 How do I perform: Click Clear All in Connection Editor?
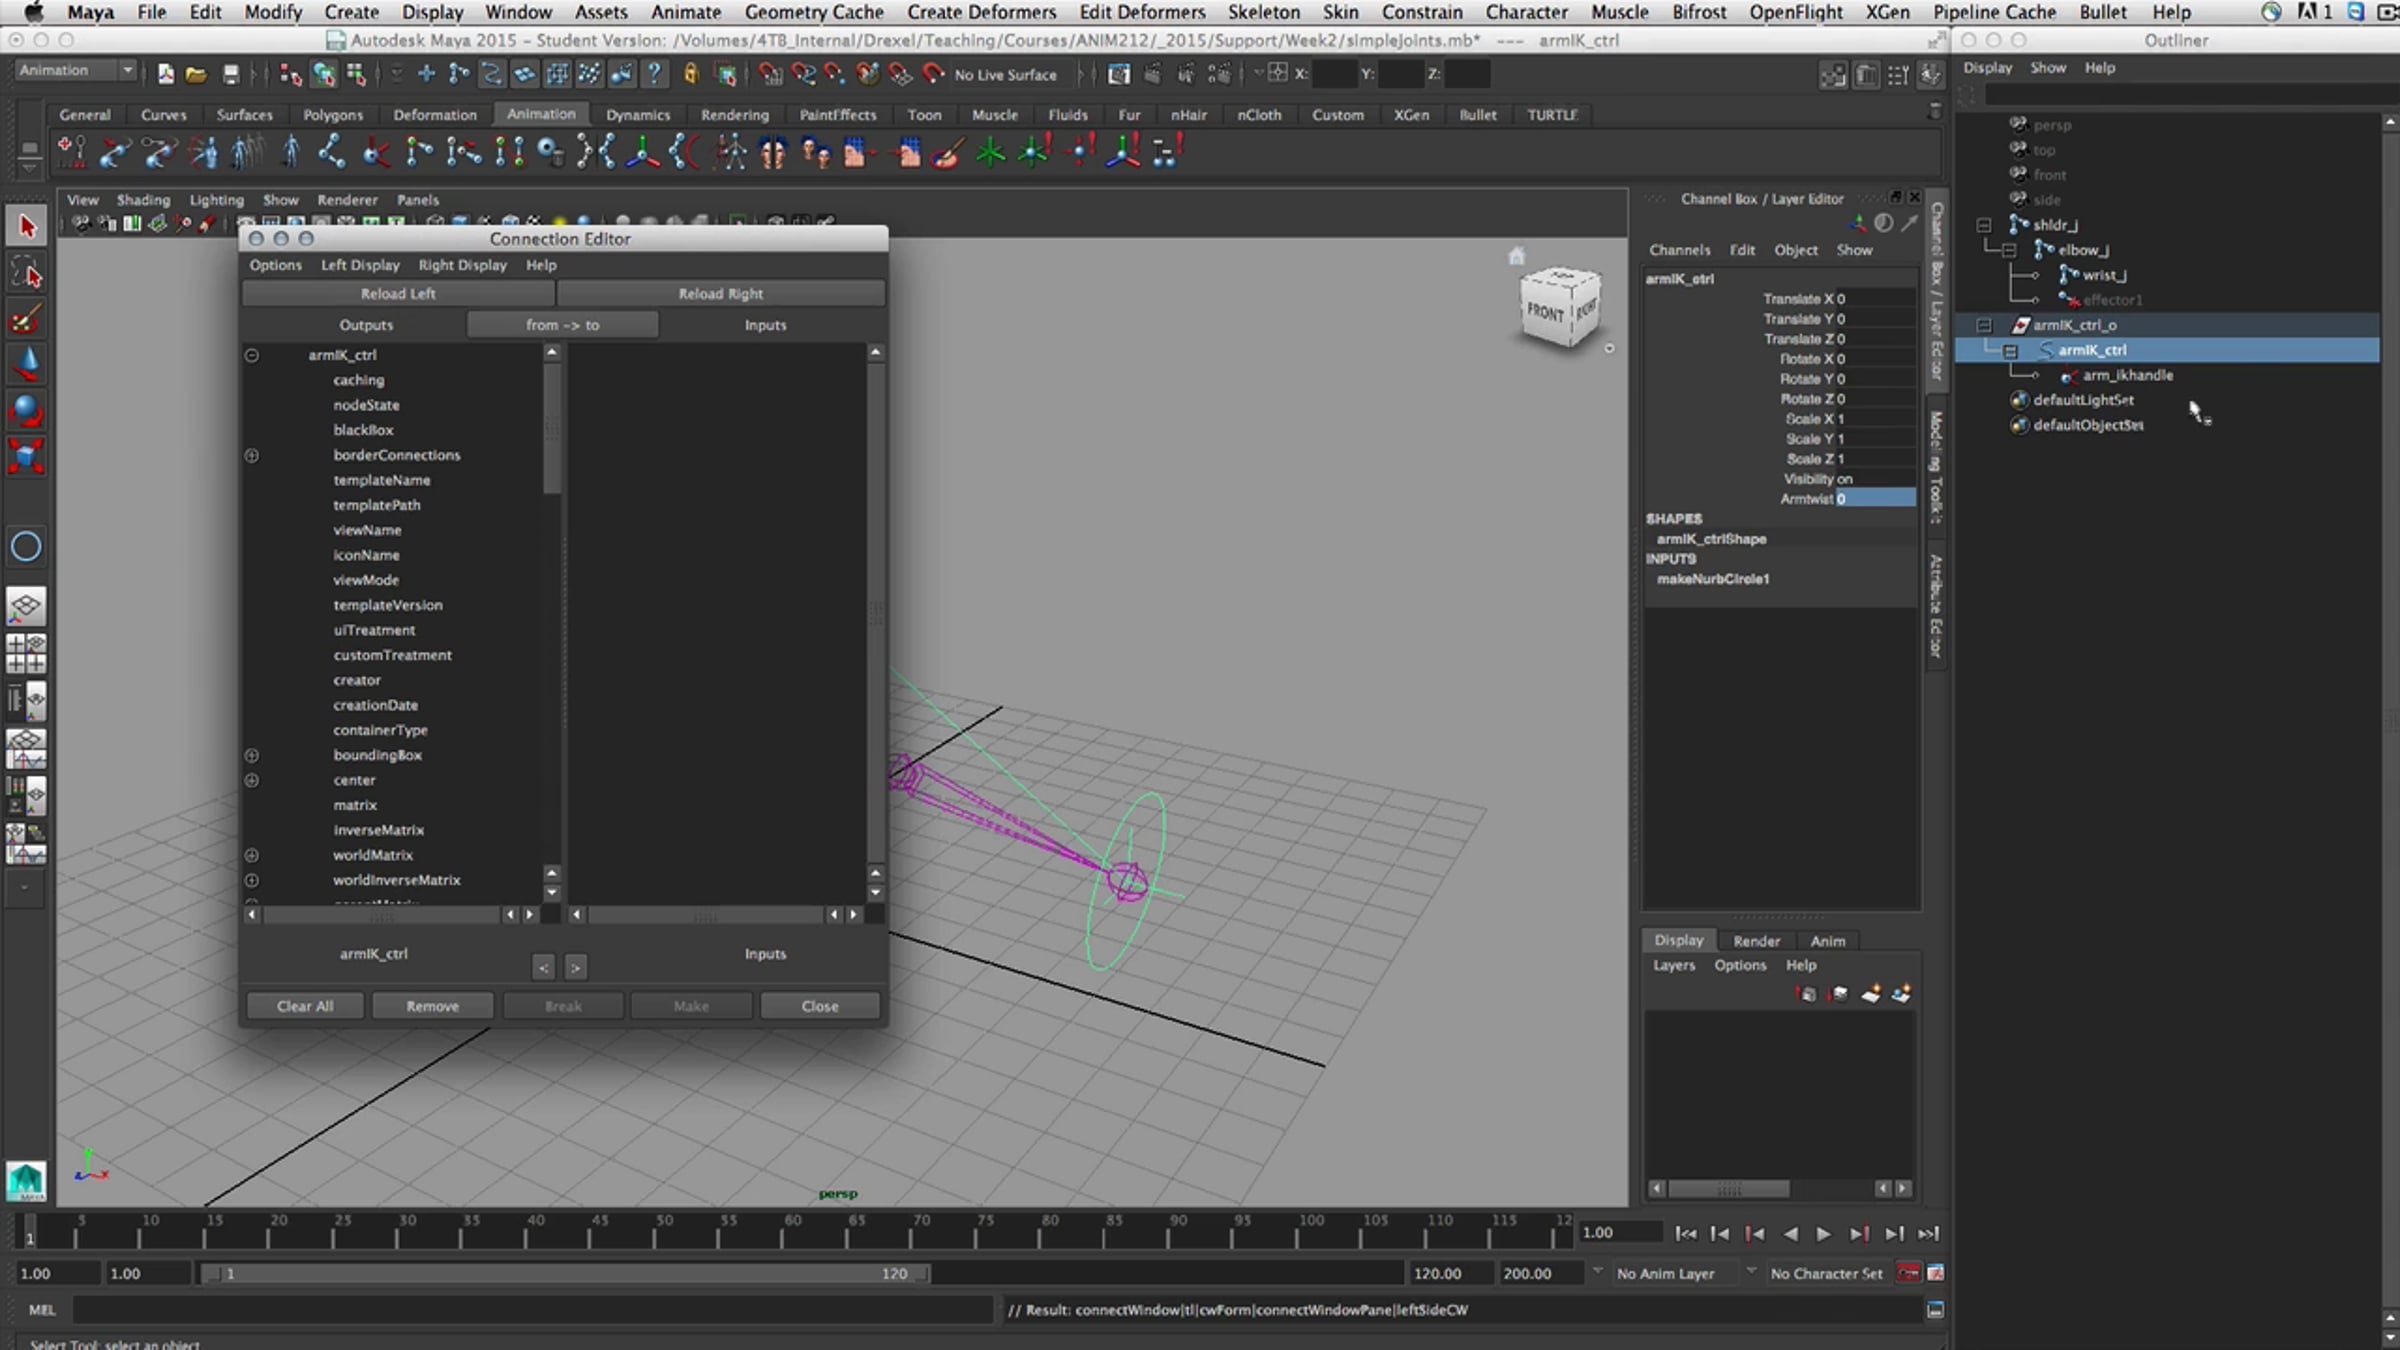[305, 1006]
